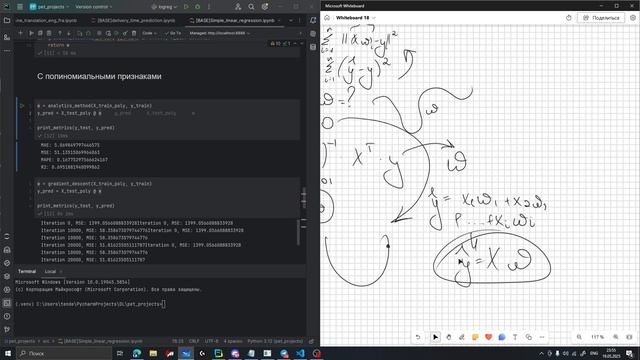Open the Whiteboard 18 title dropdown
The image size is (640, 360).
tap(355, 18)
